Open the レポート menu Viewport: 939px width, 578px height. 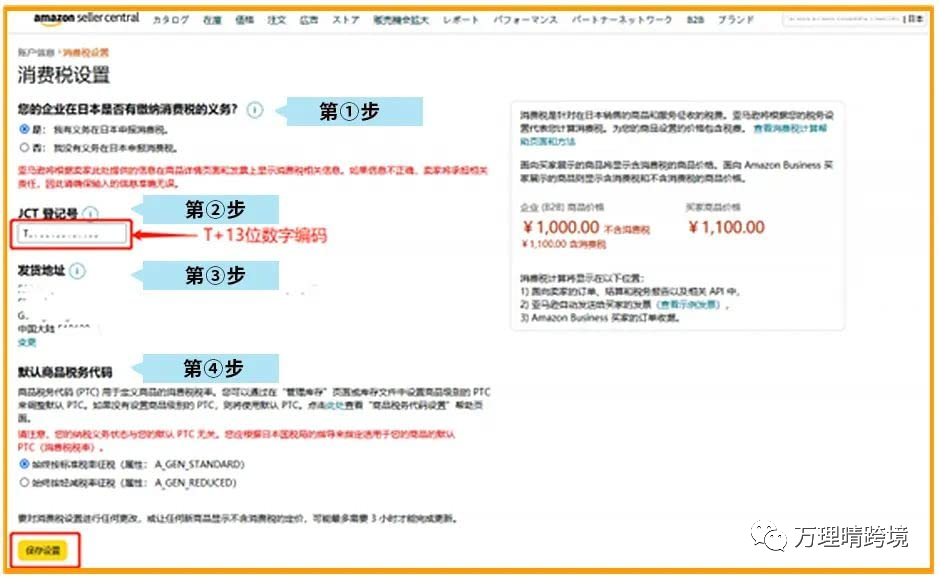(461, 20)
